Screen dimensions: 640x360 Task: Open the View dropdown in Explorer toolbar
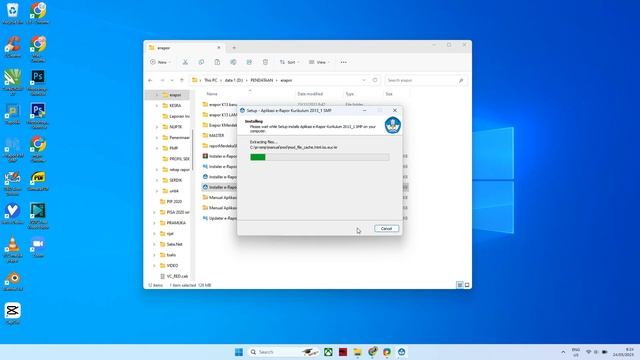320,62
